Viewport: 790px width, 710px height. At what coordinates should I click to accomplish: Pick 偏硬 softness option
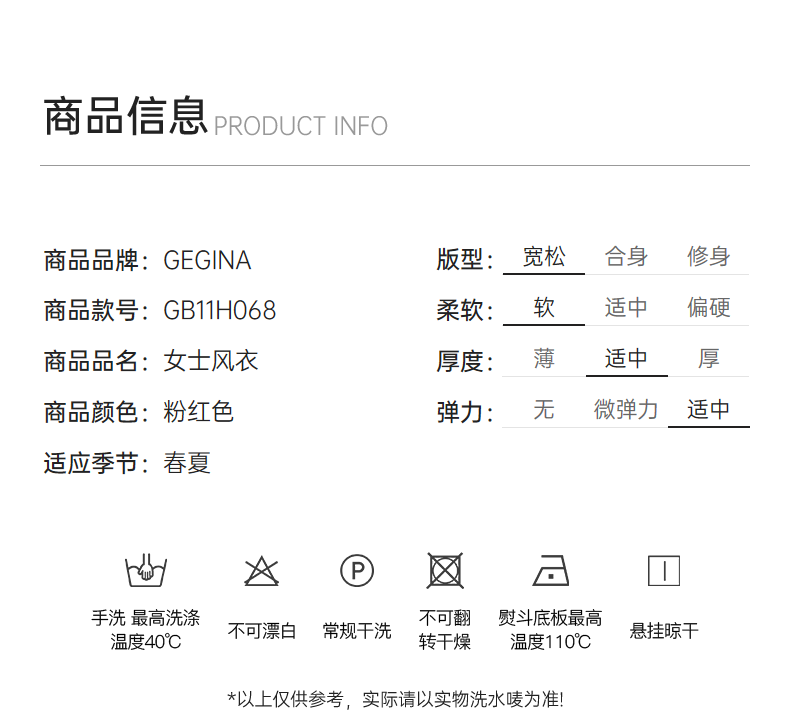[708, 308]
